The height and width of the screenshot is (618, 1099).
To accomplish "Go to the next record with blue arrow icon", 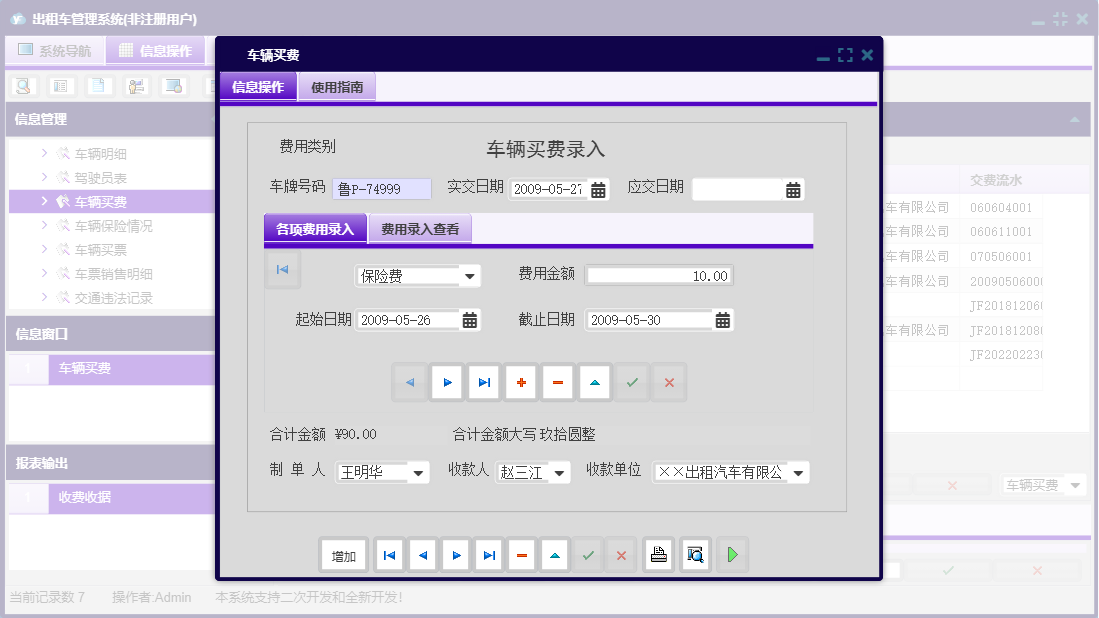I will [455, 555].
